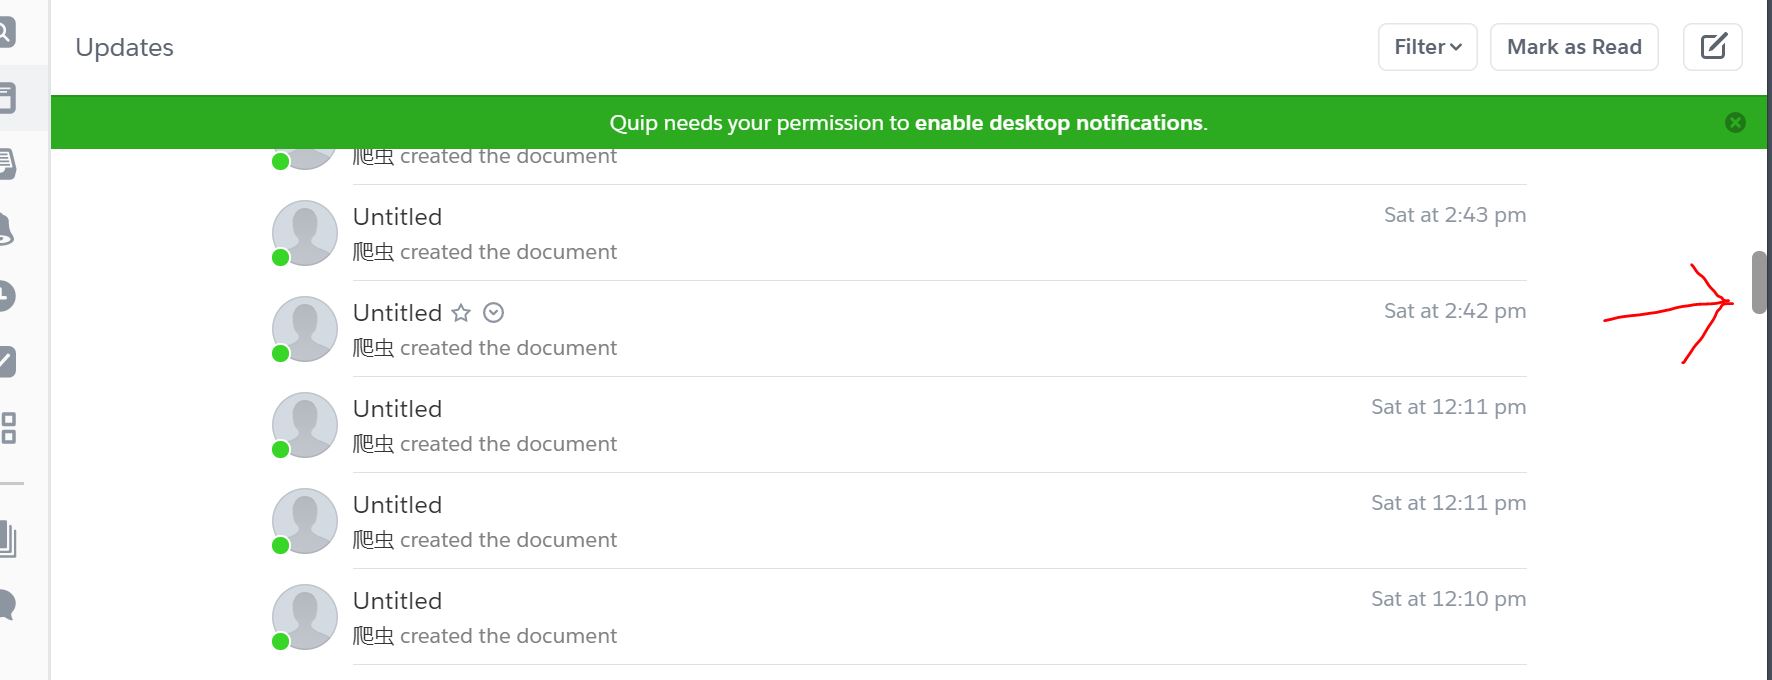Dismiss the green notification banner
The image size is (1772, 680).
(x=1735, y=122)
